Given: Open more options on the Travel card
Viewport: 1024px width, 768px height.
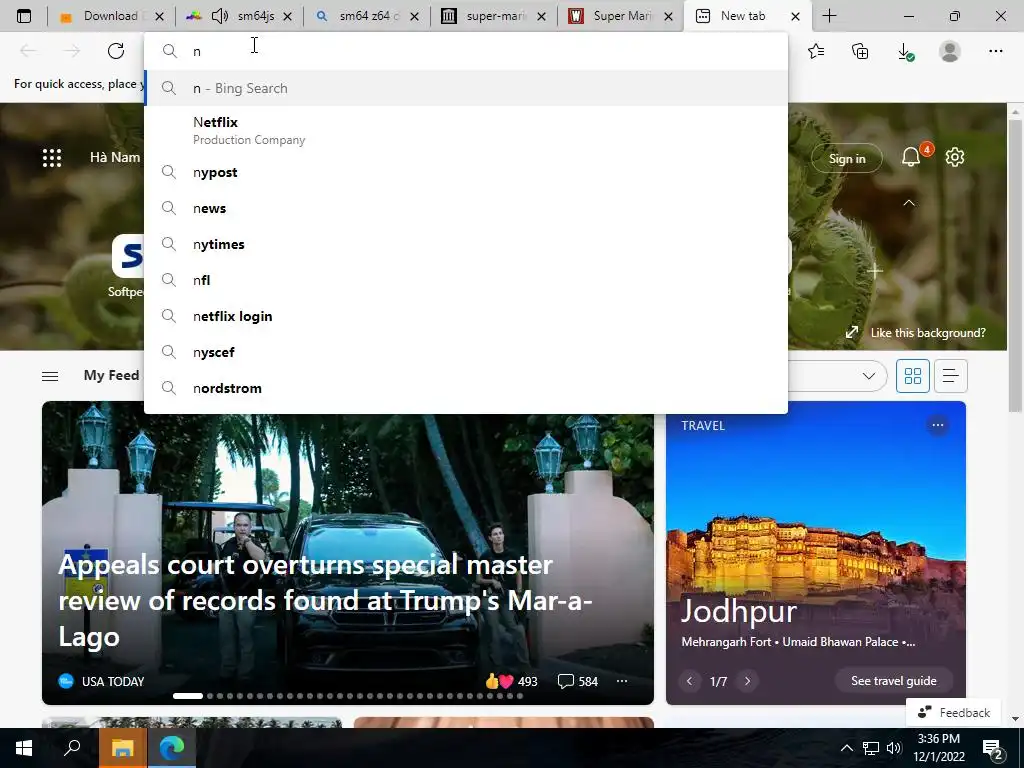Looking at the screenshot, I should click(938, 425).
